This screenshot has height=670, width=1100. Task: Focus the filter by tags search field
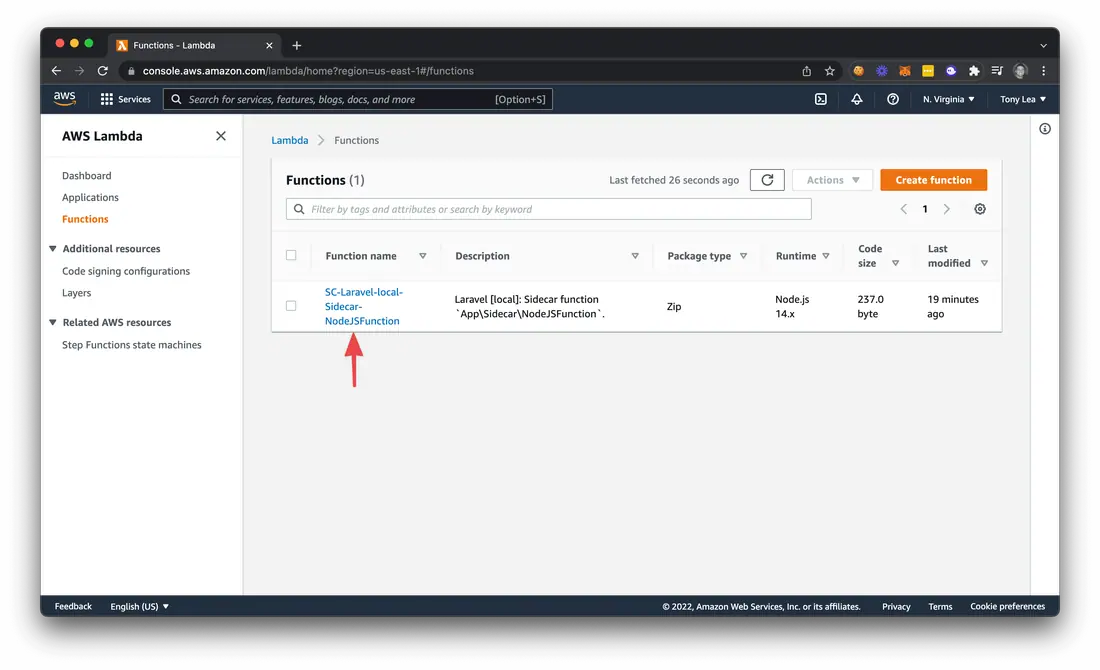click(x=549, y=209)
